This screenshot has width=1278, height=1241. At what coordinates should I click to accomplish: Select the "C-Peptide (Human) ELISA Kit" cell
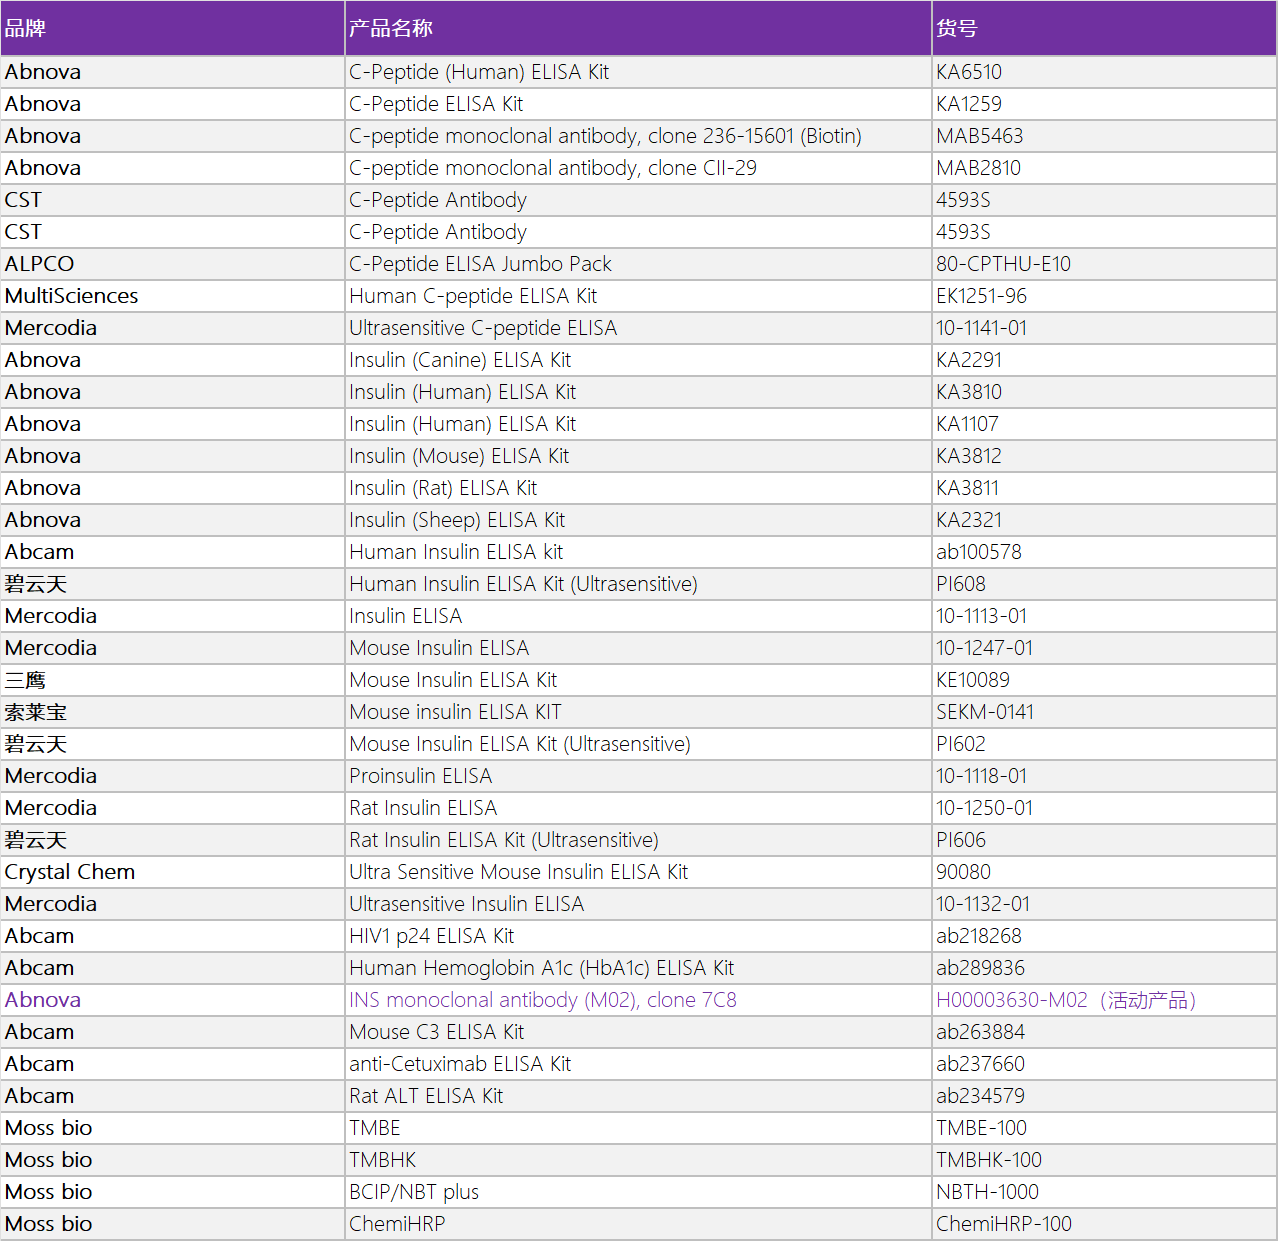[479, 72]
